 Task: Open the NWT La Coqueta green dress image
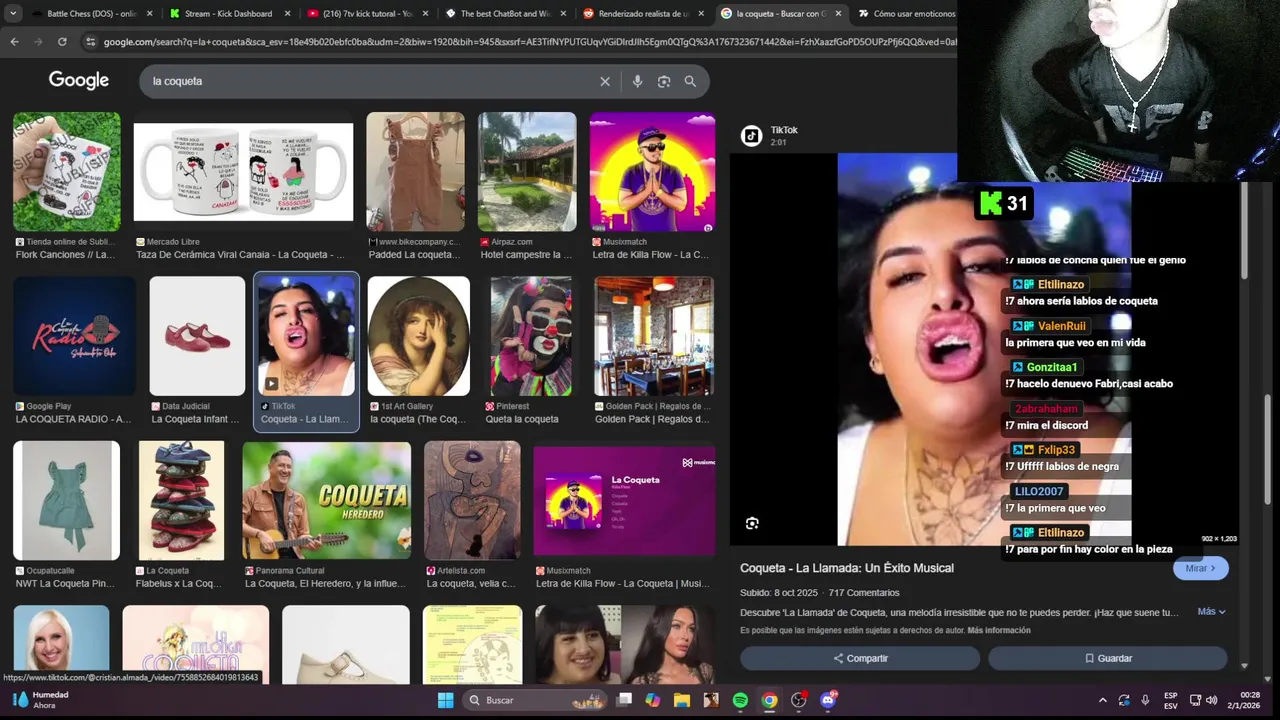(66, 500)
